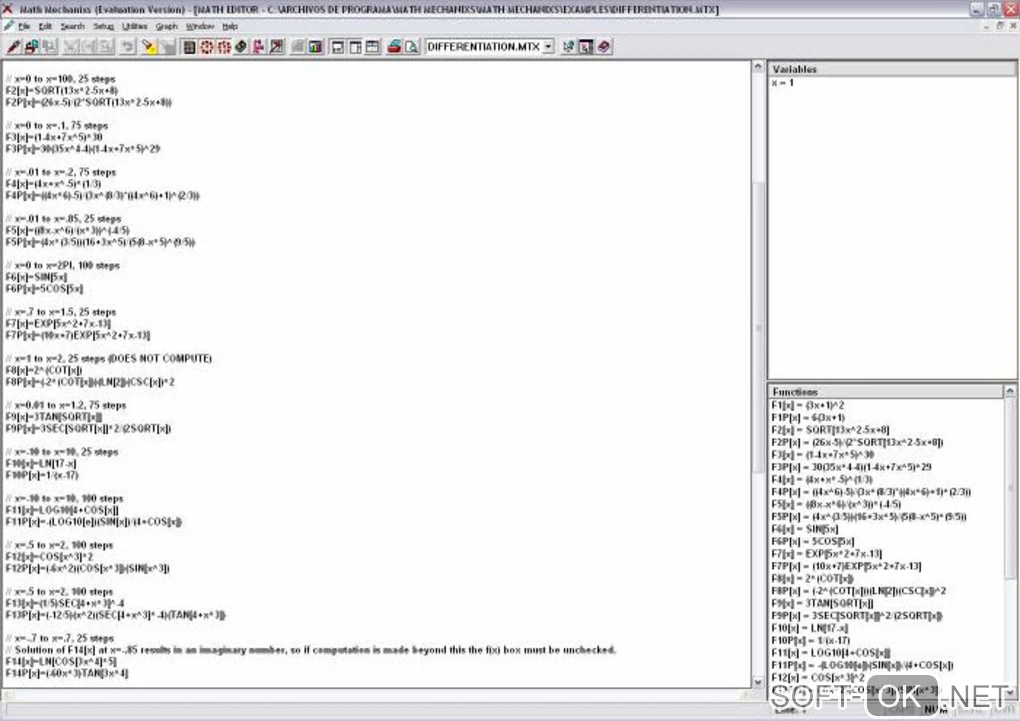Click editor line 'F7[x]=EXP[5x^2+7x-13]'
Viewport: 1020px width, 721px height.
(59, 324)
